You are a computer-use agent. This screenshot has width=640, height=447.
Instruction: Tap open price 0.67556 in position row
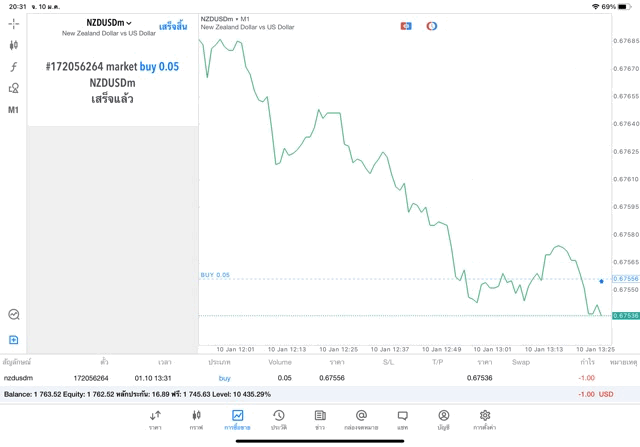[x=332, y=378]
